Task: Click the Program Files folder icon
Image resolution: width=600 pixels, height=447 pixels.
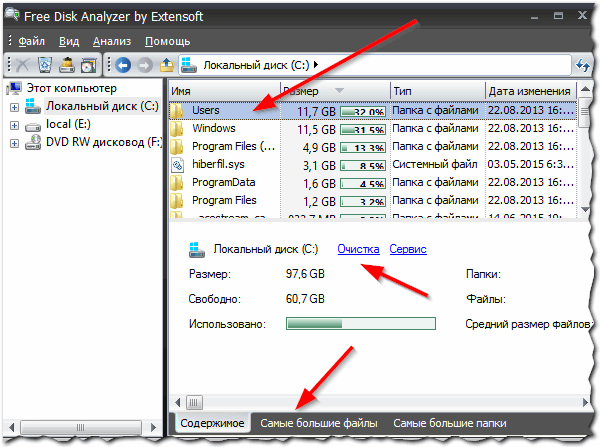Action: 177,201
